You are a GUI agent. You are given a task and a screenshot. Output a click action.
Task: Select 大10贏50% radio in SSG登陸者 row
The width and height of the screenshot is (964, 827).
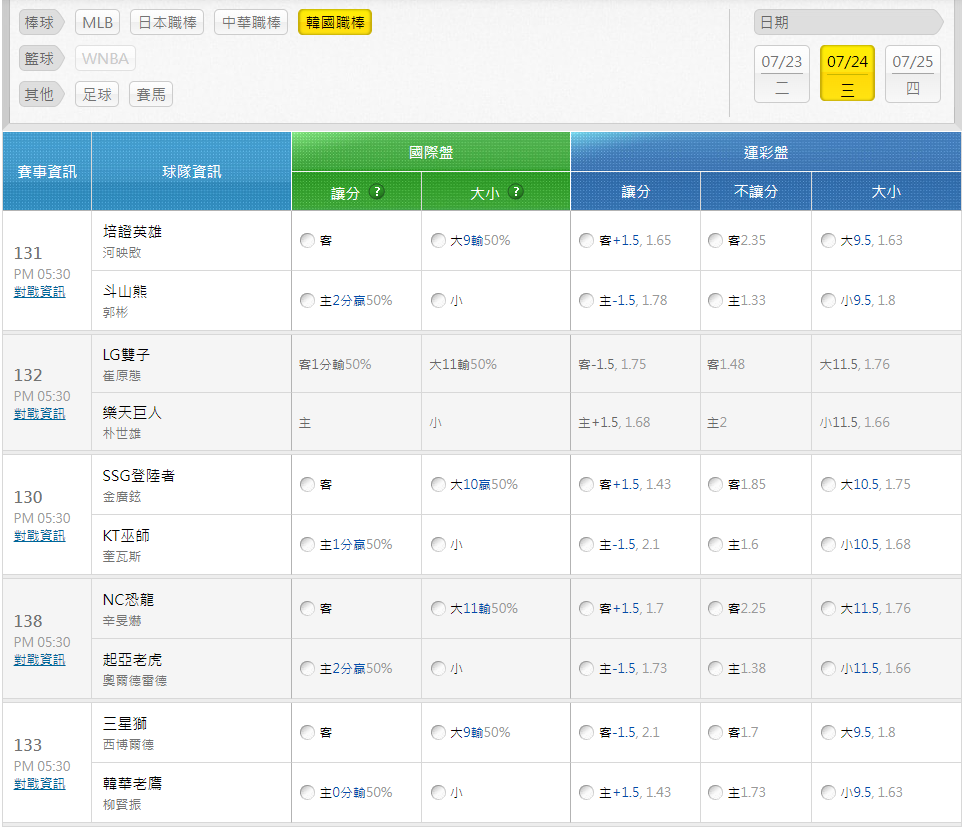click(438, 485)
